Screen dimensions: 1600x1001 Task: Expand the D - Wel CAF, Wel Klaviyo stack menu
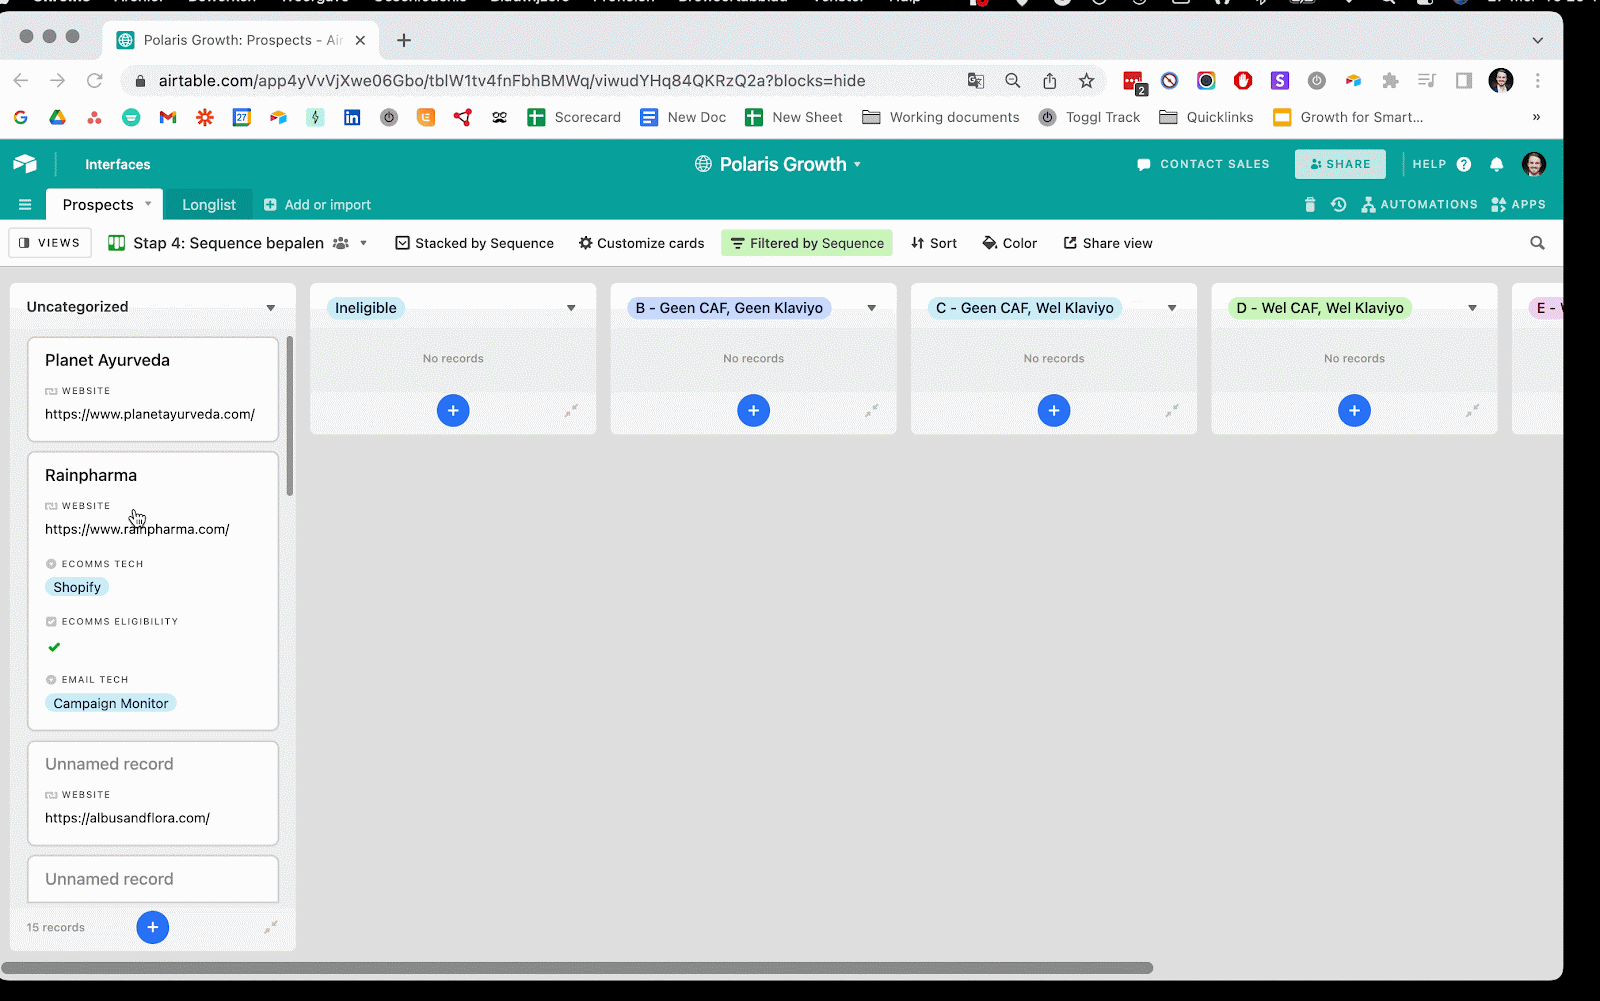[1472, 308]
